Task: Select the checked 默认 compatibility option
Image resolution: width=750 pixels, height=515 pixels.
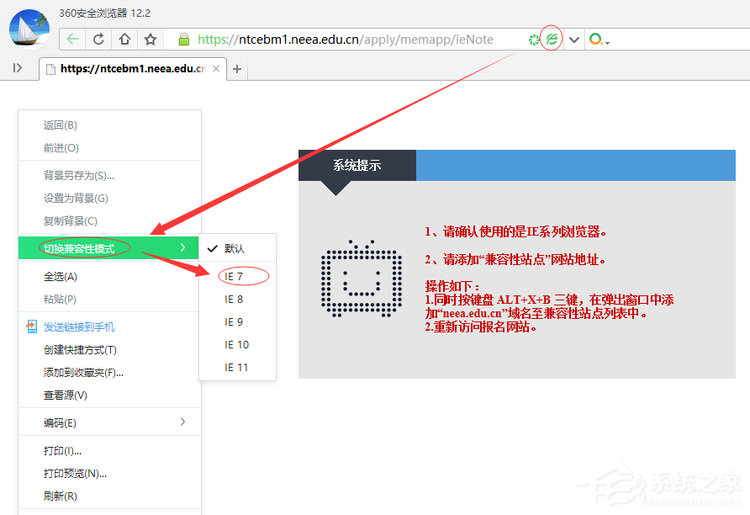Action: (x=234, y=248)
